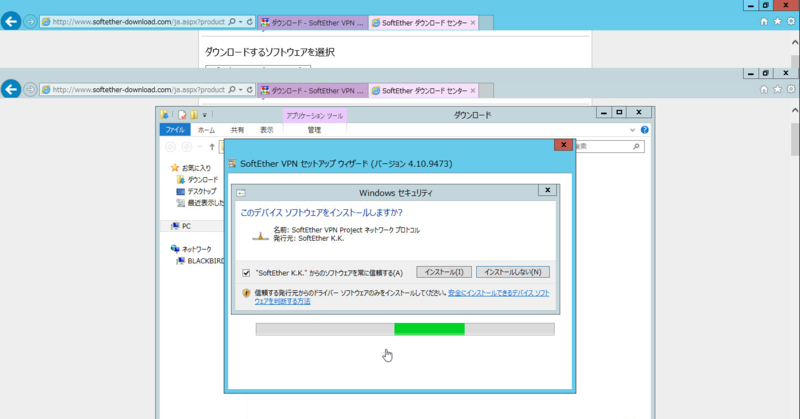Switch to the ホーム ribbon tab

click(x=206, y=130)
